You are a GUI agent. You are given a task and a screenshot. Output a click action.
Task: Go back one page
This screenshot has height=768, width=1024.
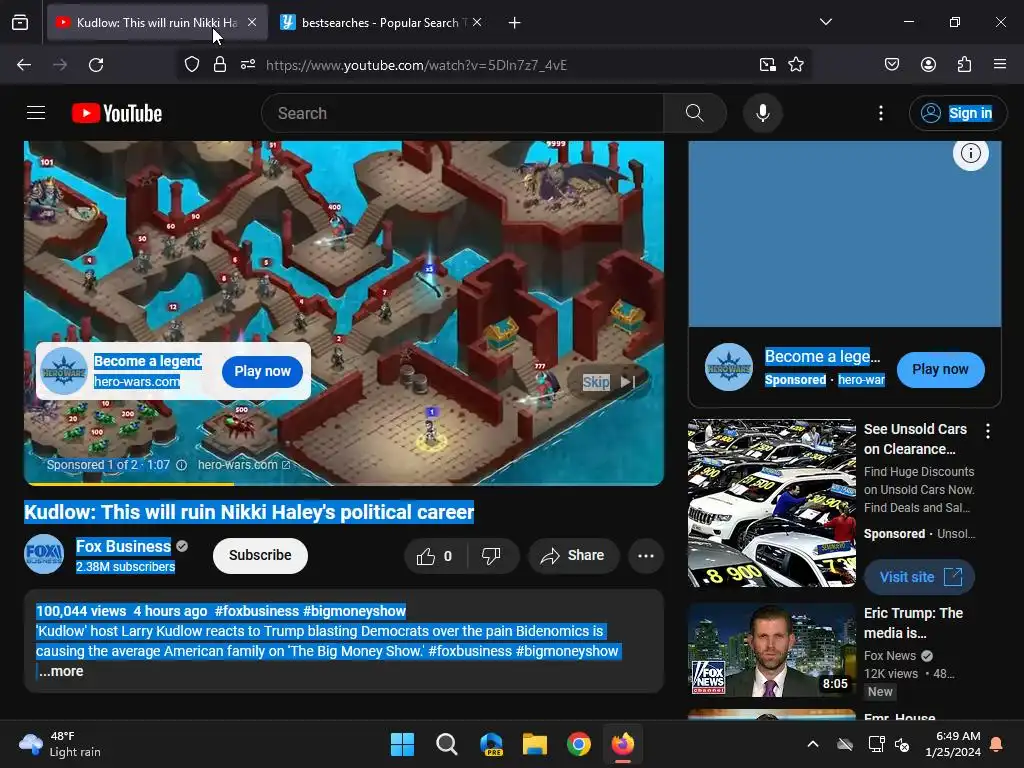click(24, 65)
